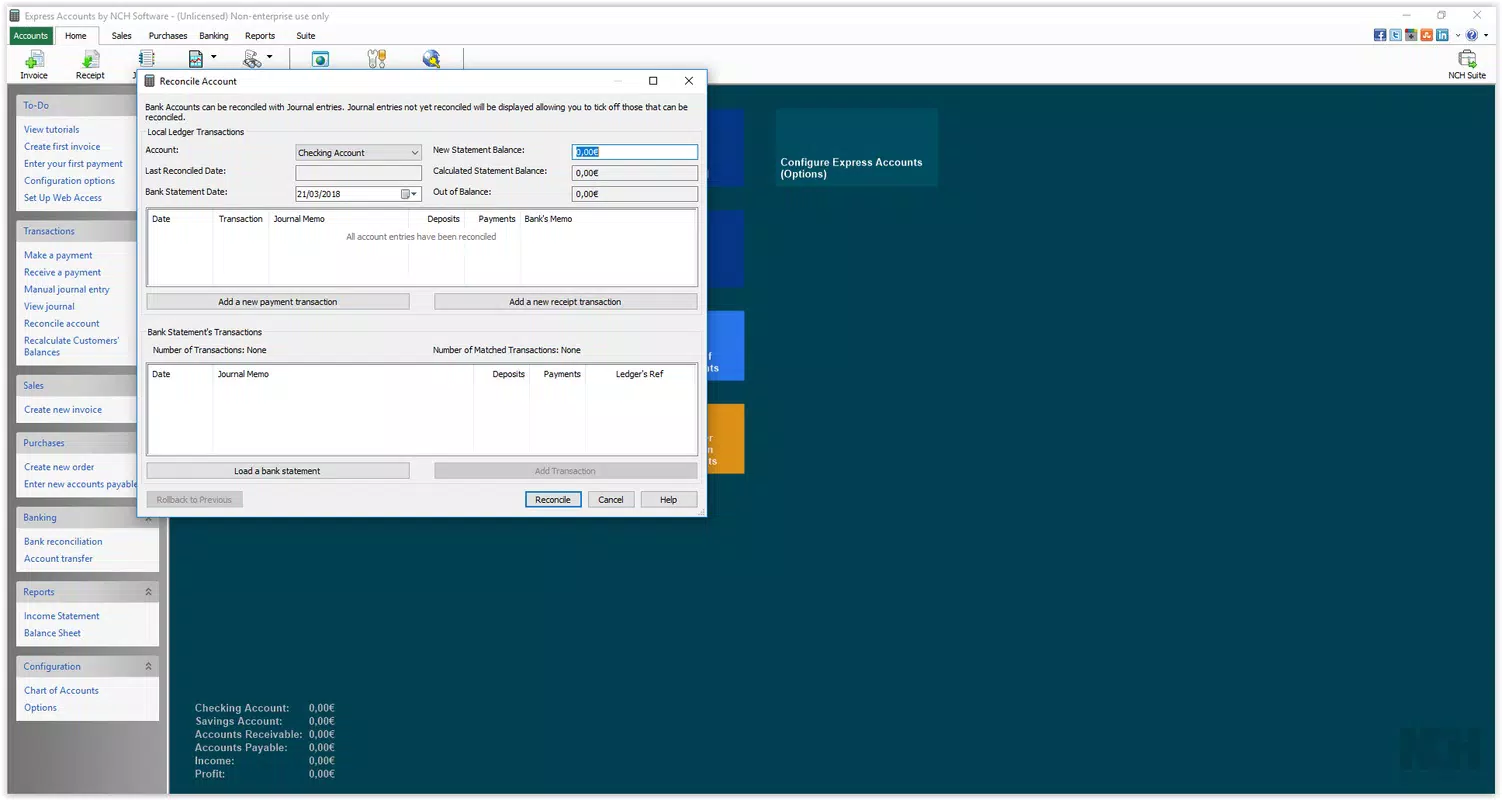Click the Express Accounts calculator icon in title bar
1502x800 pixels.
pos(15,16)
